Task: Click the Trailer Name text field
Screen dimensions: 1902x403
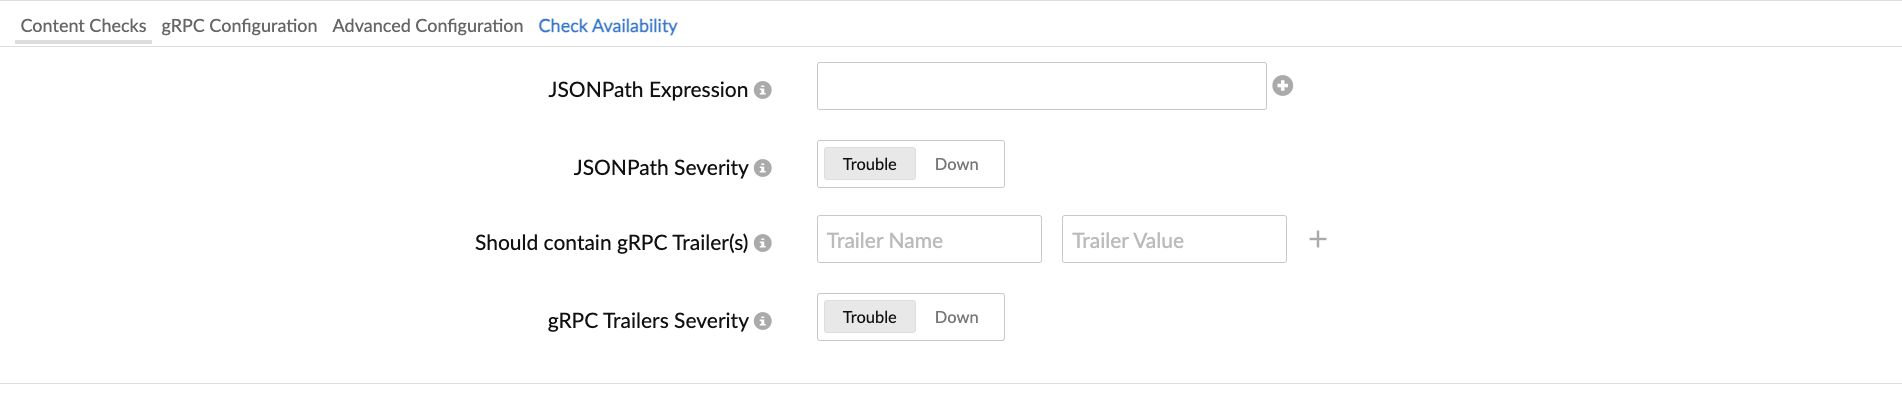Action: click(x=928, y=239)
